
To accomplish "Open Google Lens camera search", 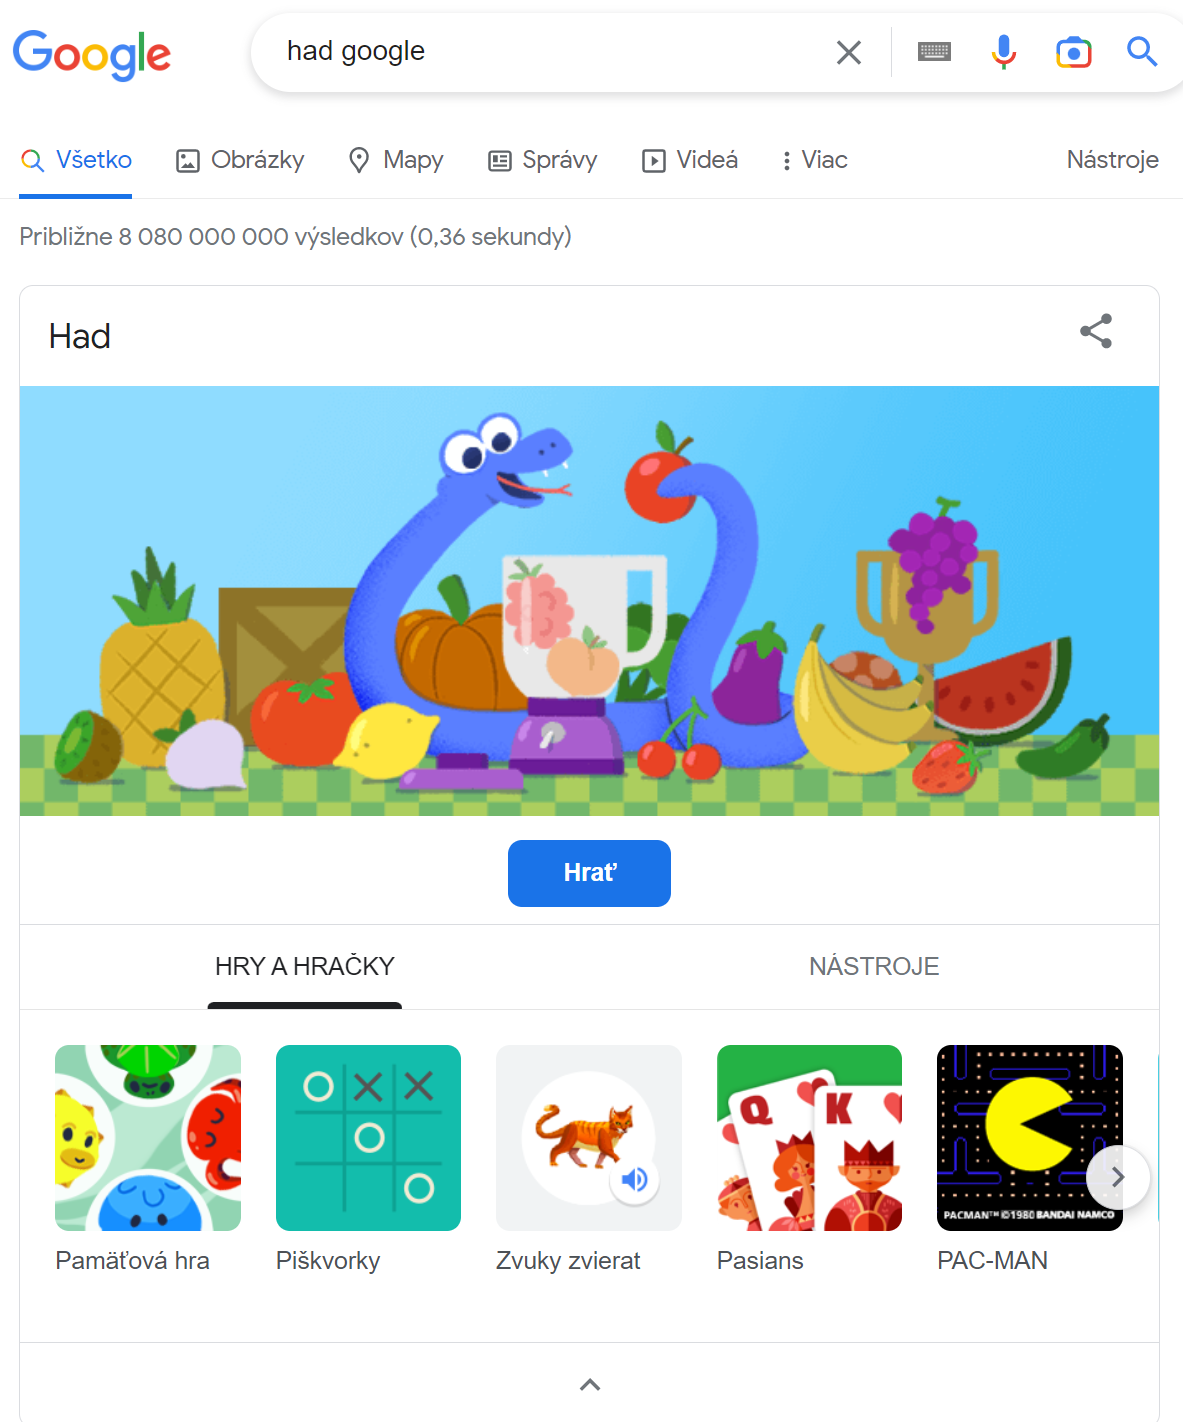I will coord(1073,52).
